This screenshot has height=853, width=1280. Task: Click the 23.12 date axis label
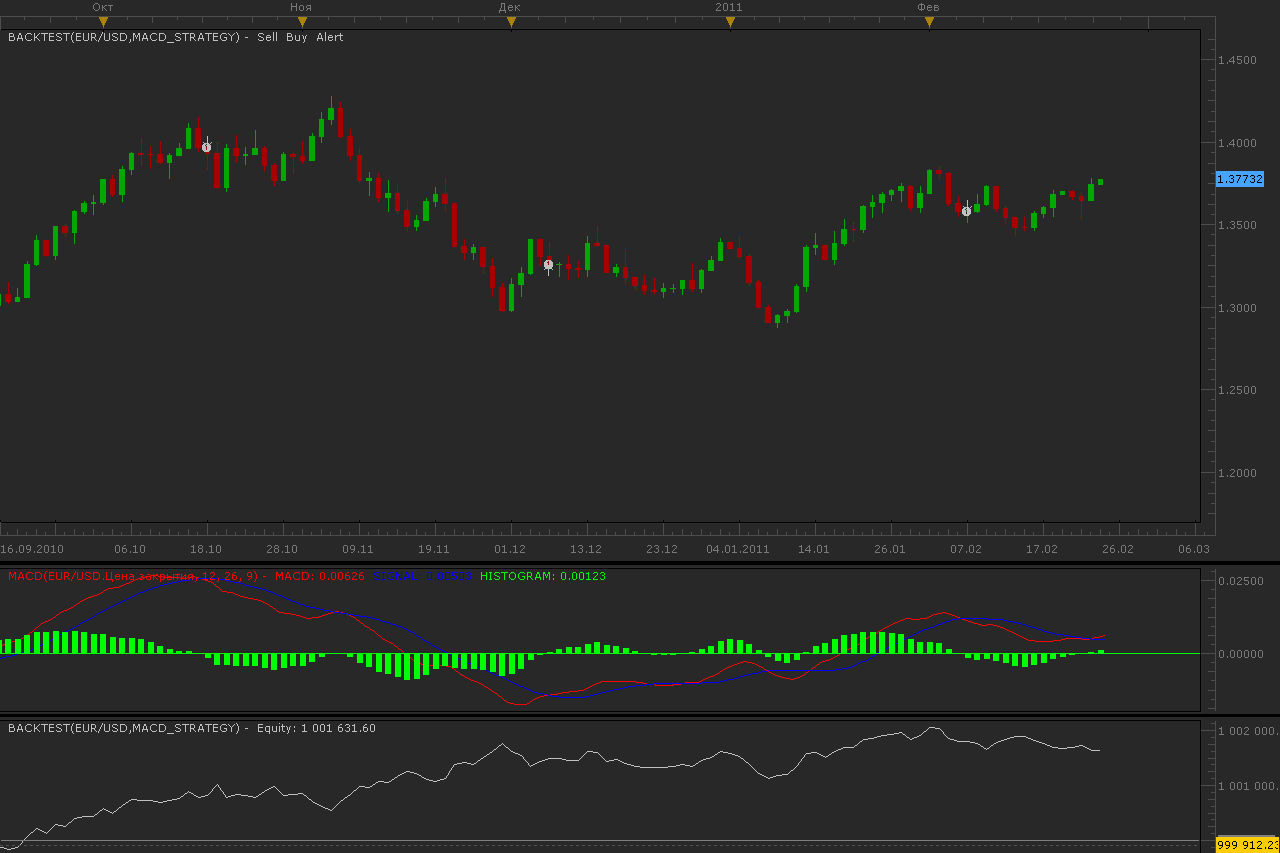(x=662, y=549)
